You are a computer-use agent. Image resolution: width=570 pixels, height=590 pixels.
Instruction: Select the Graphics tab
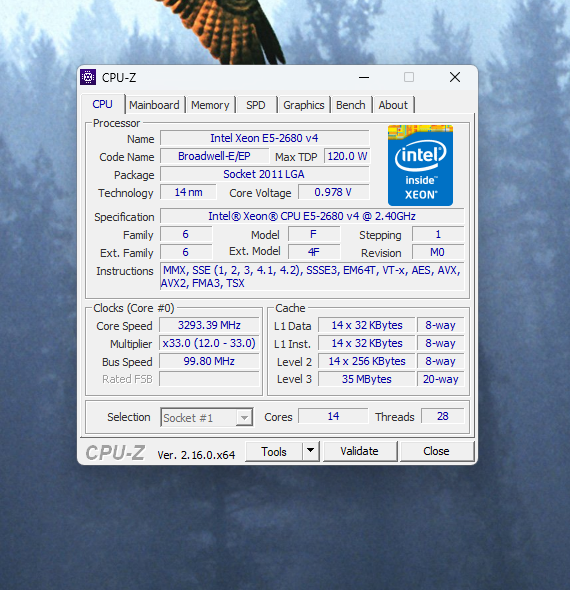pyautogui.click(x=304, y=105)
